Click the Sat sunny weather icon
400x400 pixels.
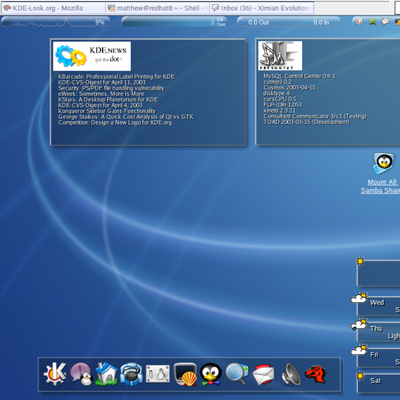pyautogui.click(x=360, y=376)
